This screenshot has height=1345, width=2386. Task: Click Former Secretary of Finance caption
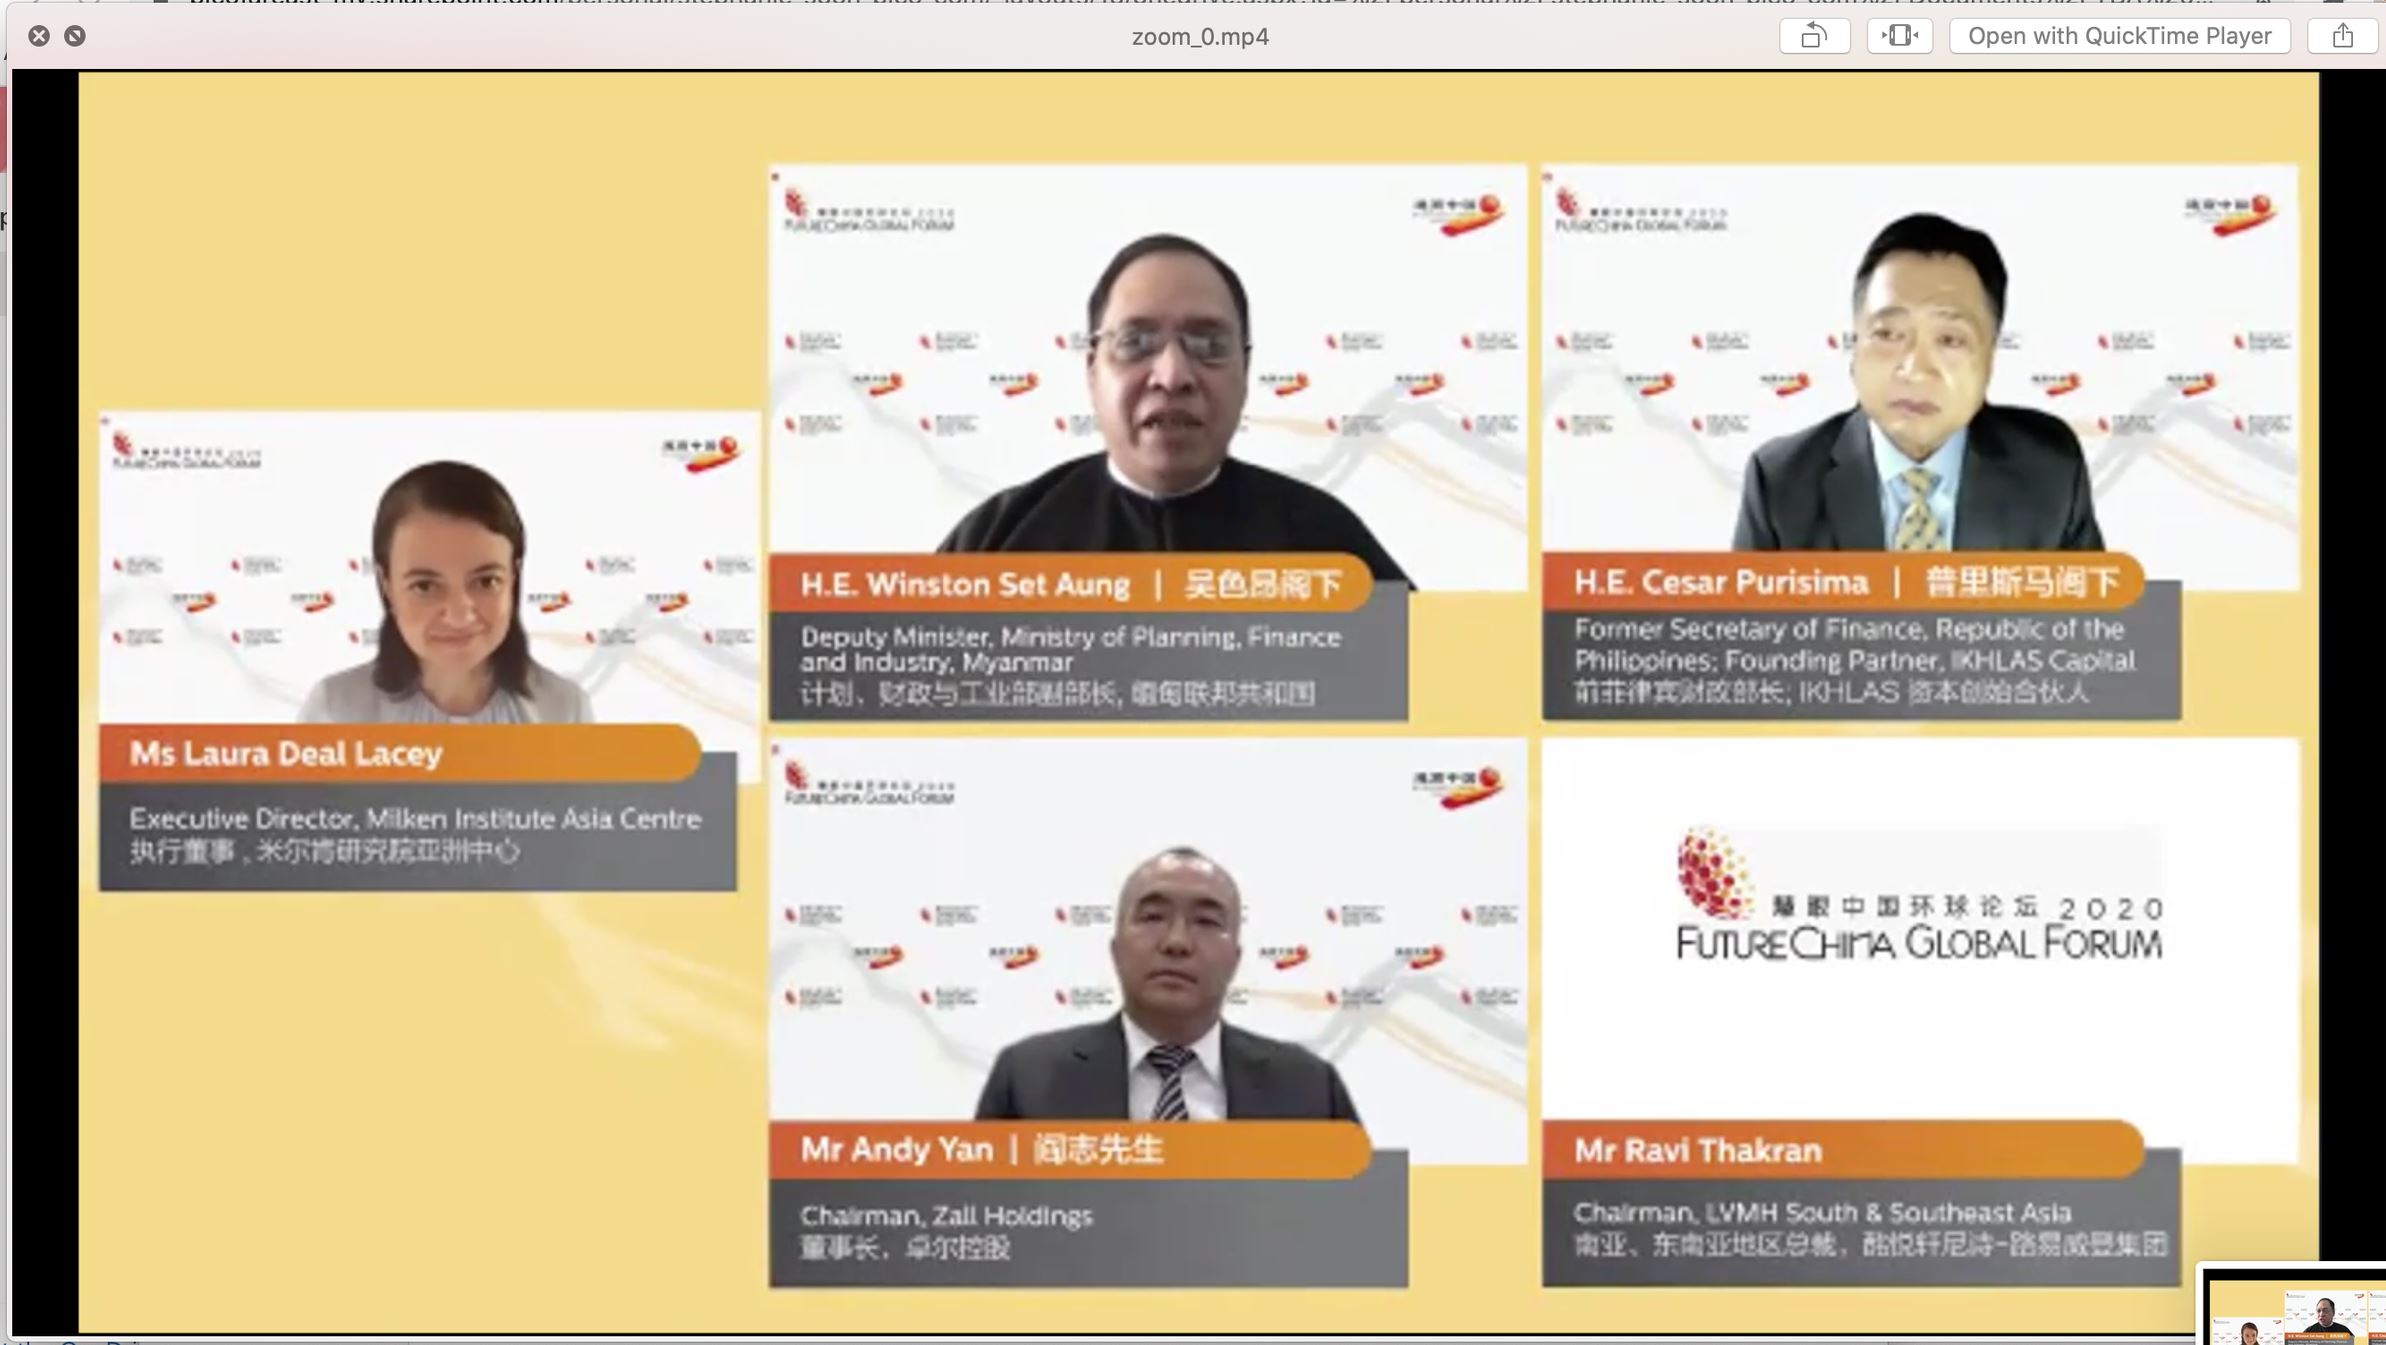(1855, 645)
